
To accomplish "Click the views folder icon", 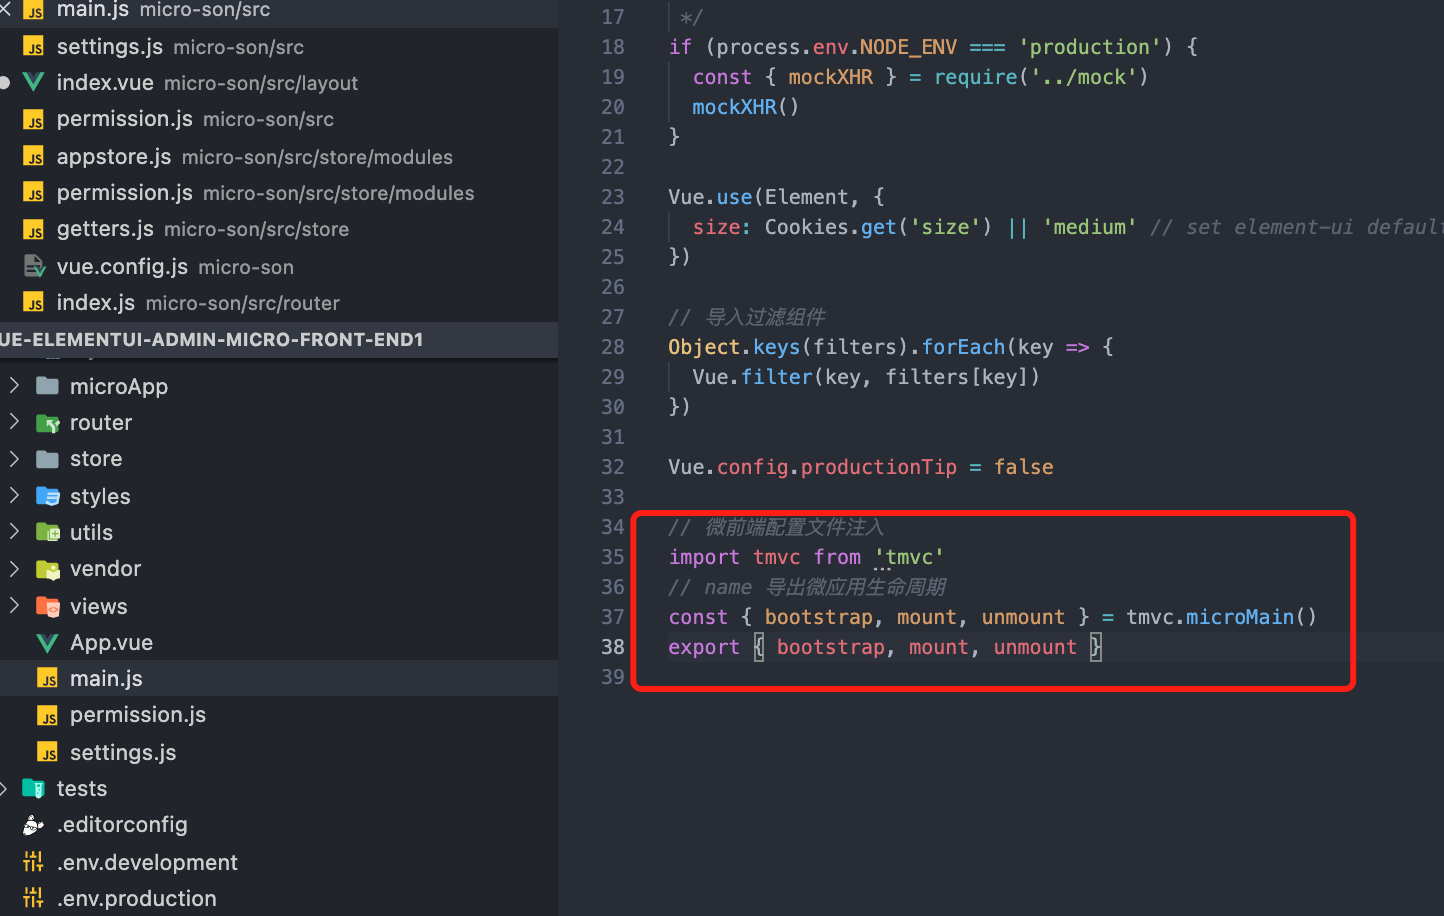I will click(x=47, y=606).
